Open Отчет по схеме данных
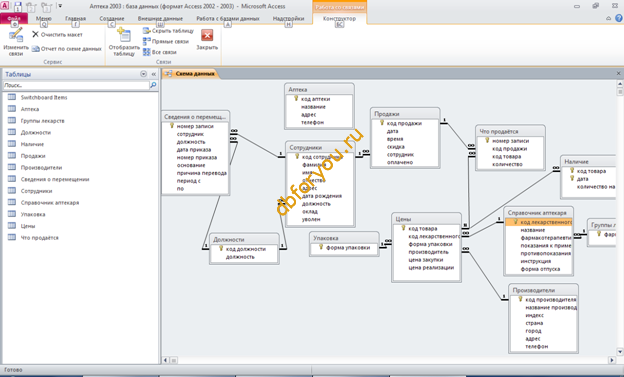The height and width of the screenshot is (377, 624). [66, 49]
